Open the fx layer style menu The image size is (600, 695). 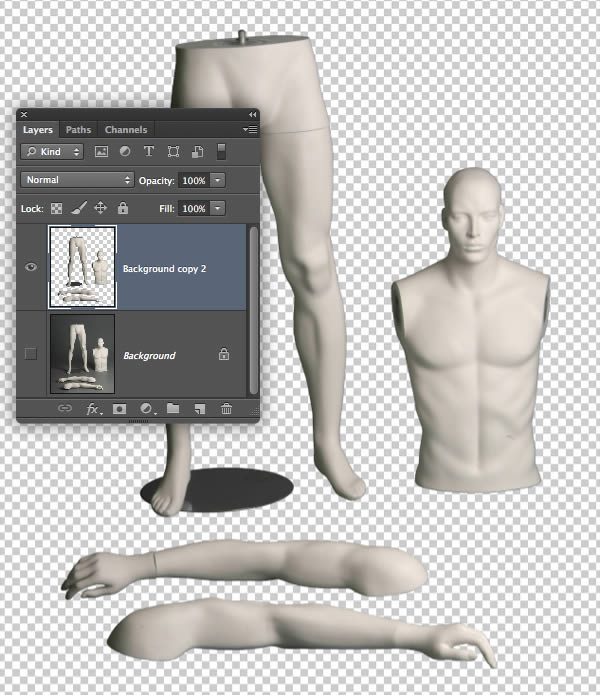pos(94,409)
